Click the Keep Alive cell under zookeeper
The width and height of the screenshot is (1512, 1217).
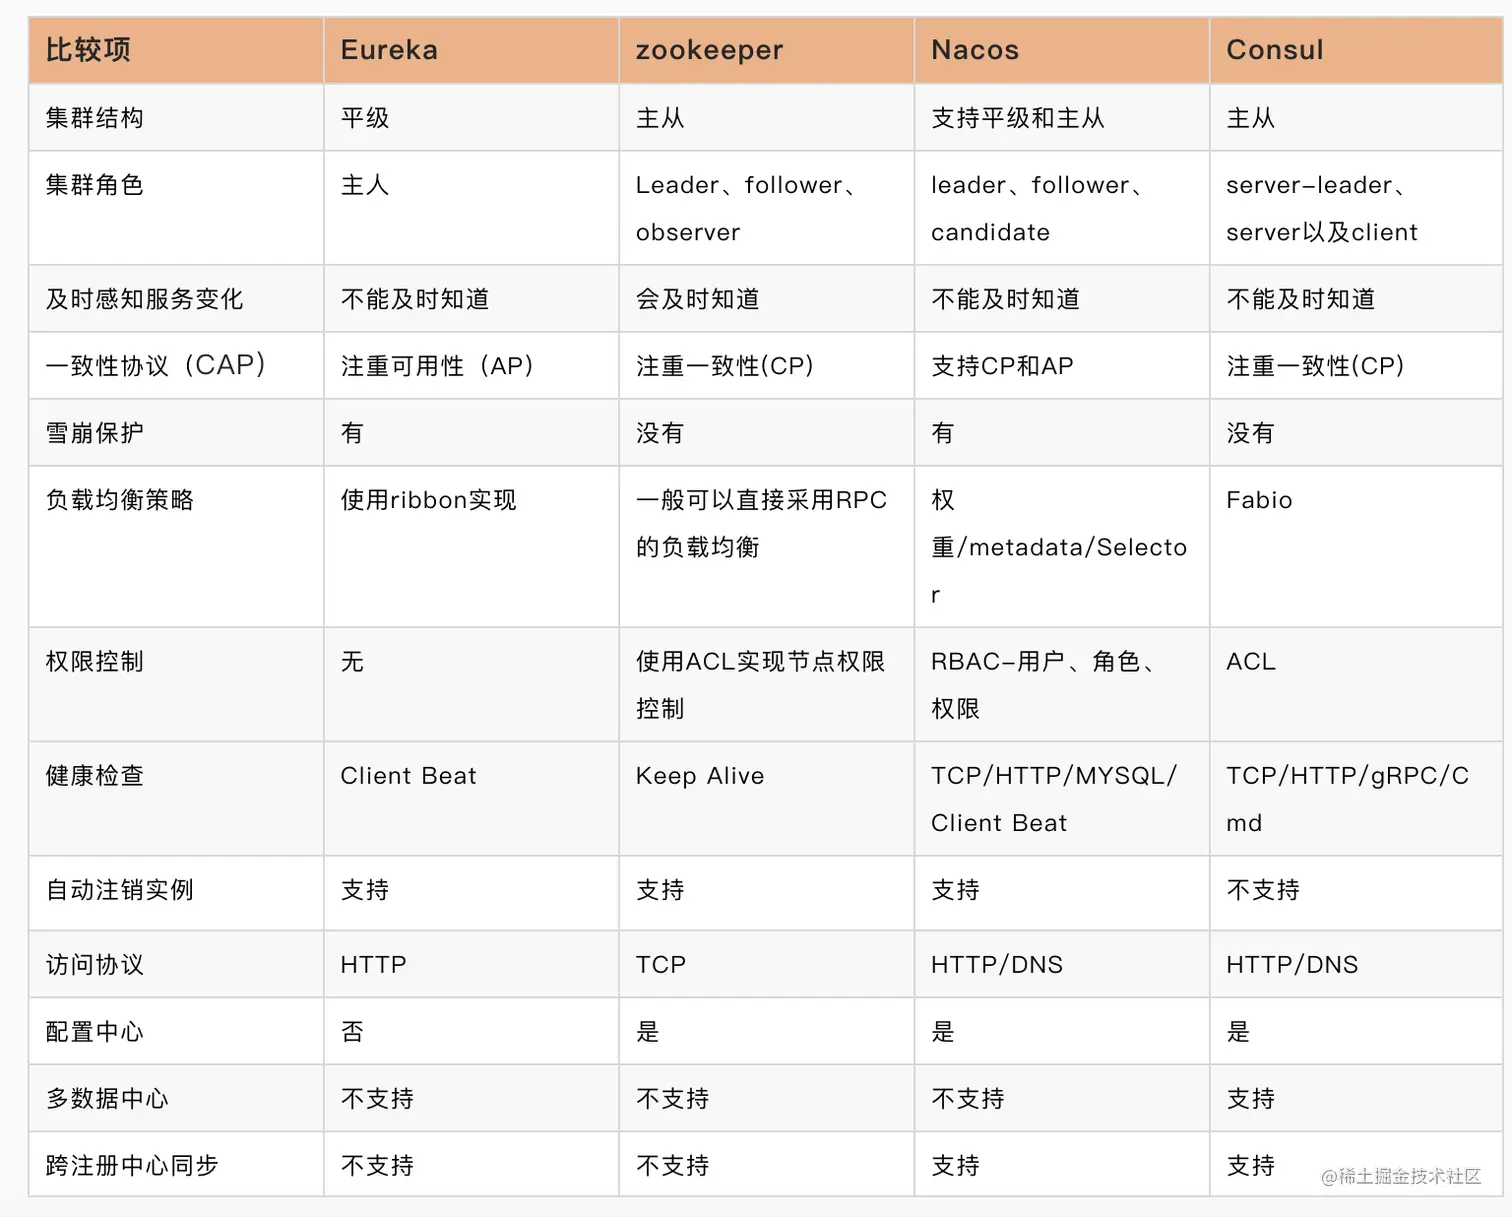tap(699, 775)
